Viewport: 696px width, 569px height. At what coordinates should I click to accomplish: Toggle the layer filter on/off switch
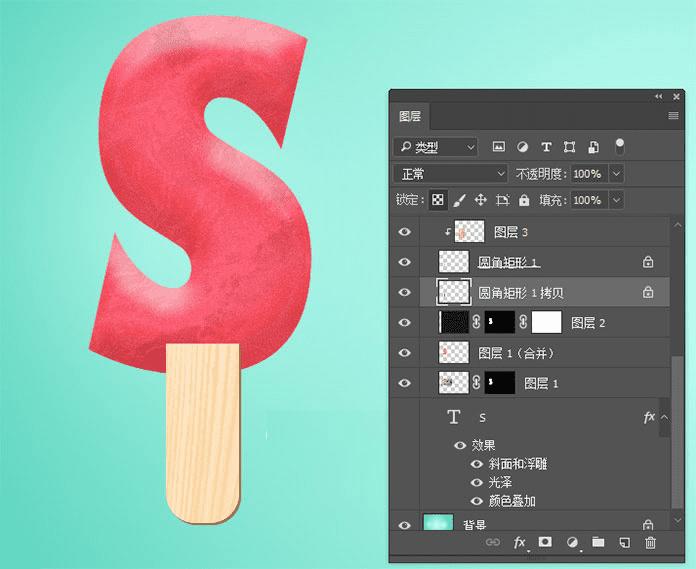click(x=619, y=146)
